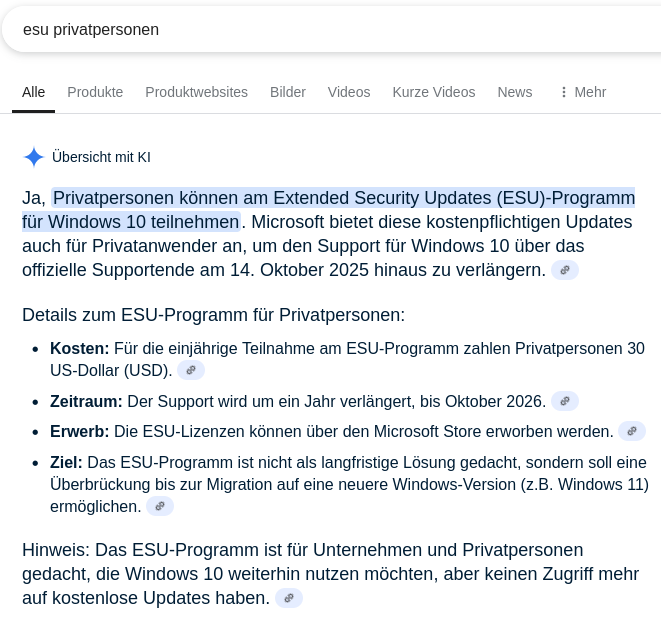Viewport: 661px width, 629px height.
Task: Switch to Bilder results
Action: coord(288,92)
